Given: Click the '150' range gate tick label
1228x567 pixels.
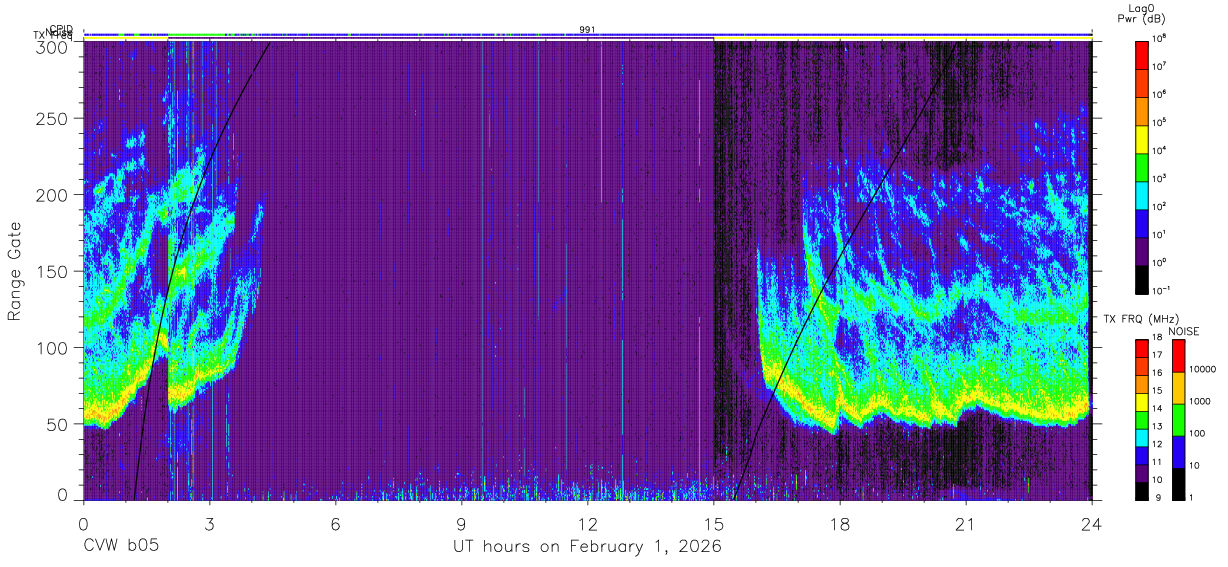Looking at the screenshot, I should pyautogui.click(x=53, y=271).
